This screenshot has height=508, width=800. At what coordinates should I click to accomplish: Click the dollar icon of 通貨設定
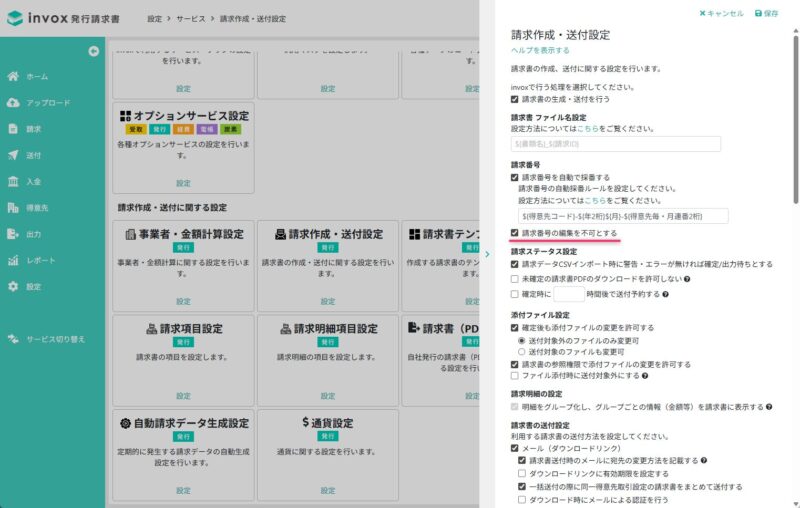[x=306, y=422]
